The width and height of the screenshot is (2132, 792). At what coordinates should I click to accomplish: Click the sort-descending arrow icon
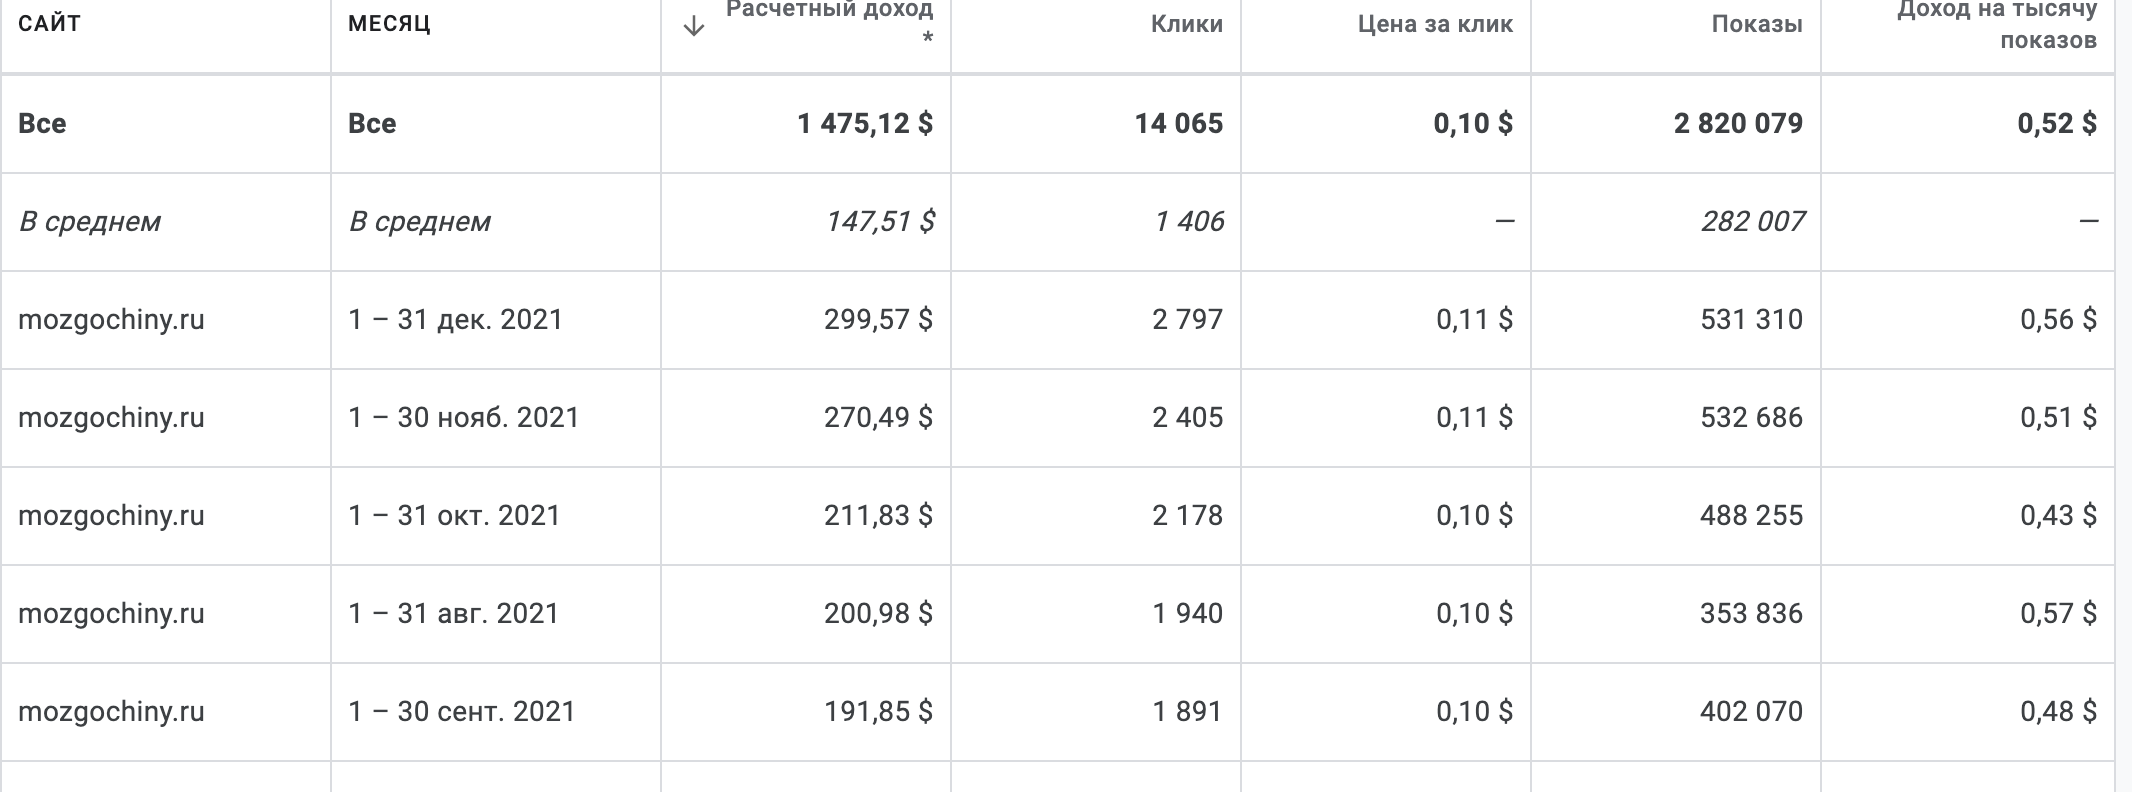click(693, 26)
